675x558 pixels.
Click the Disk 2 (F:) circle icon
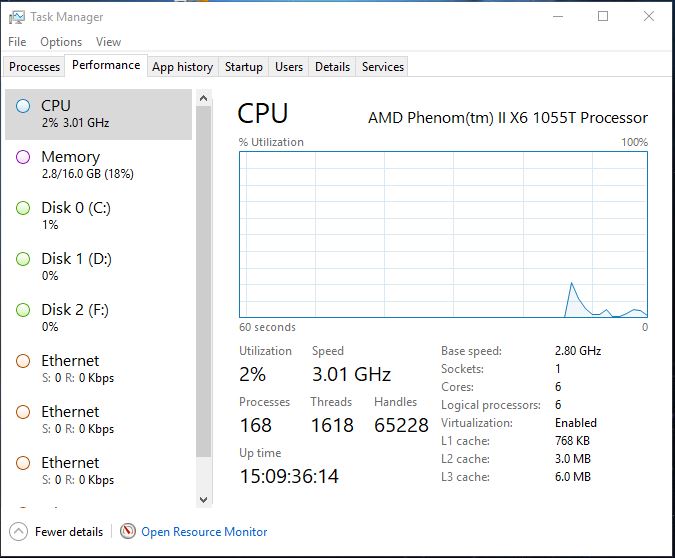coord(23,310)
